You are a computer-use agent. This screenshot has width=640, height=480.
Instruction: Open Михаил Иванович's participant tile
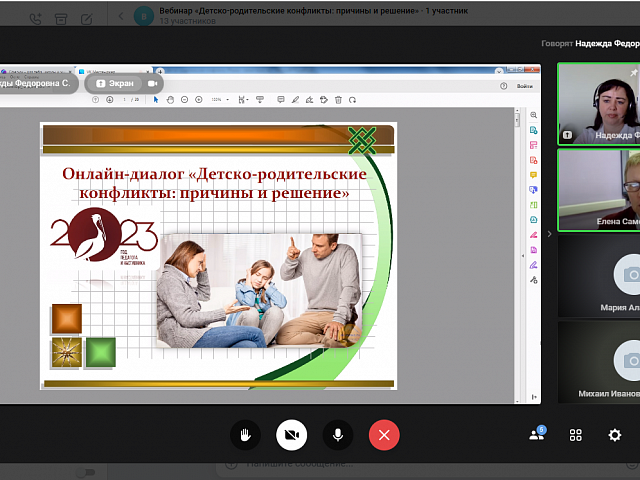click(600, 362)
